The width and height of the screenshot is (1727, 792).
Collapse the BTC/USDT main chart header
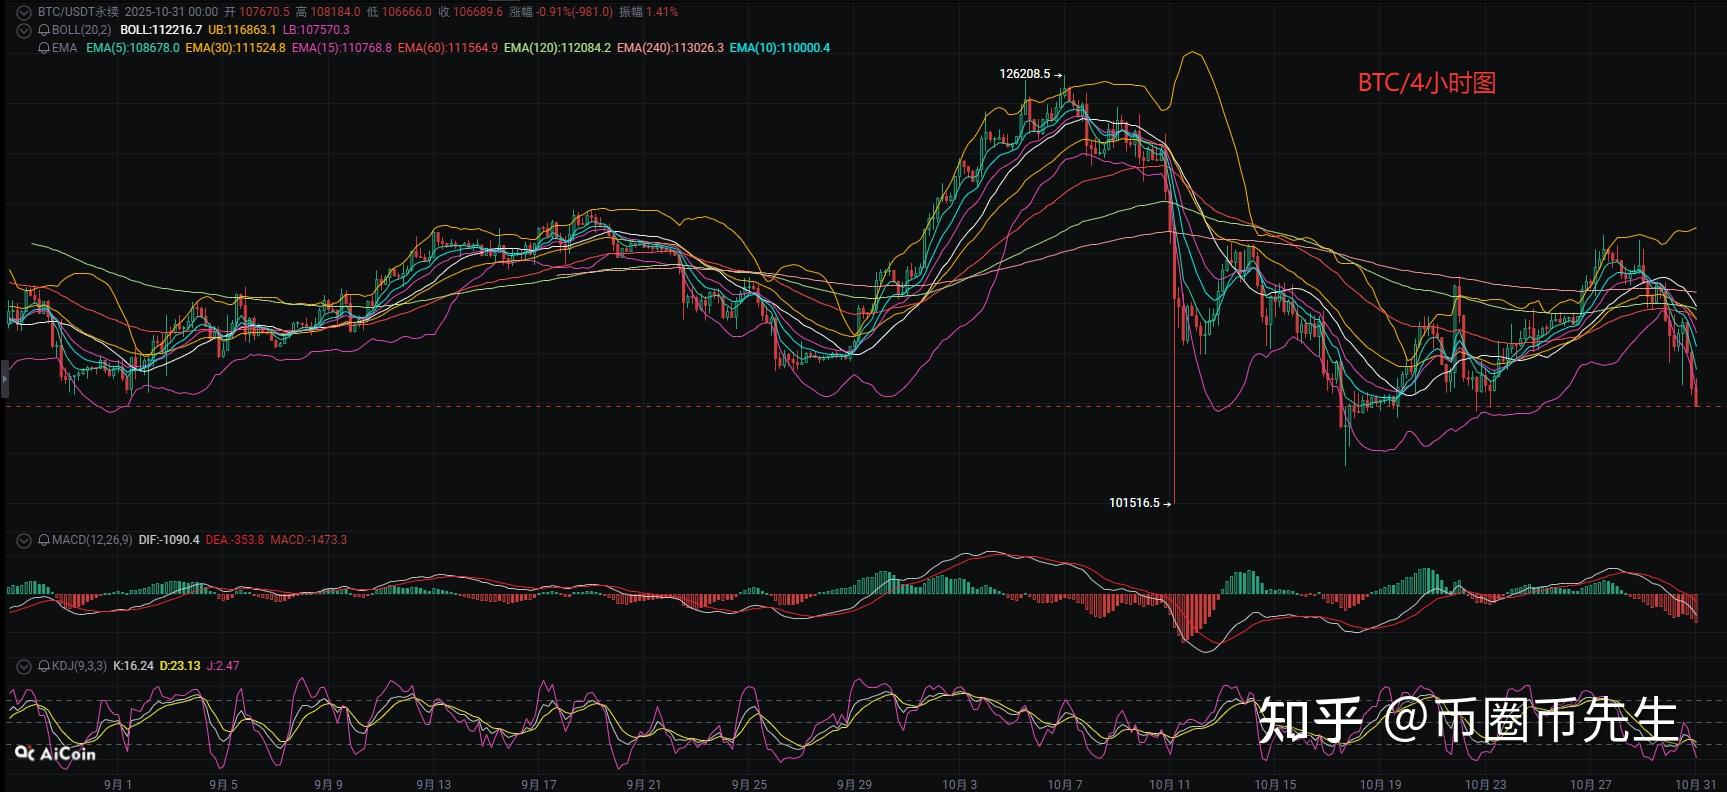(24, 12)
